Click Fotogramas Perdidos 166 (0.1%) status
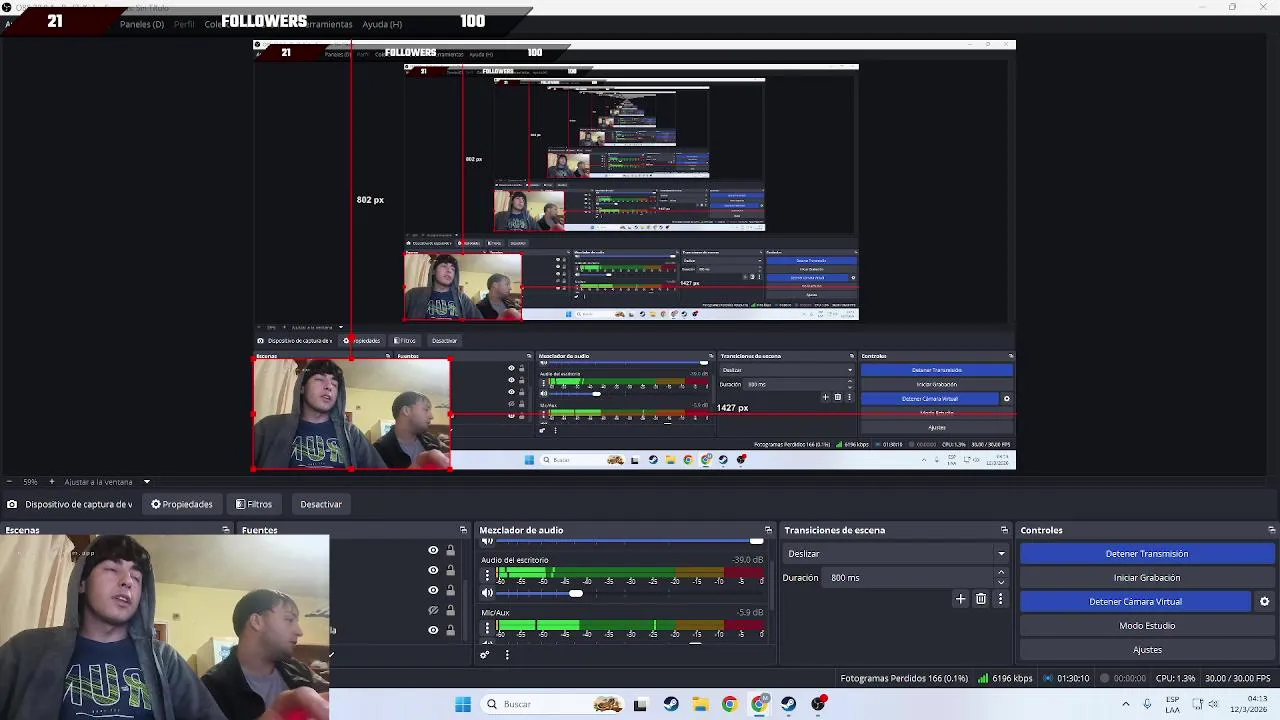1280x720 pixels. pyautogui.click(x=904, y=678)
